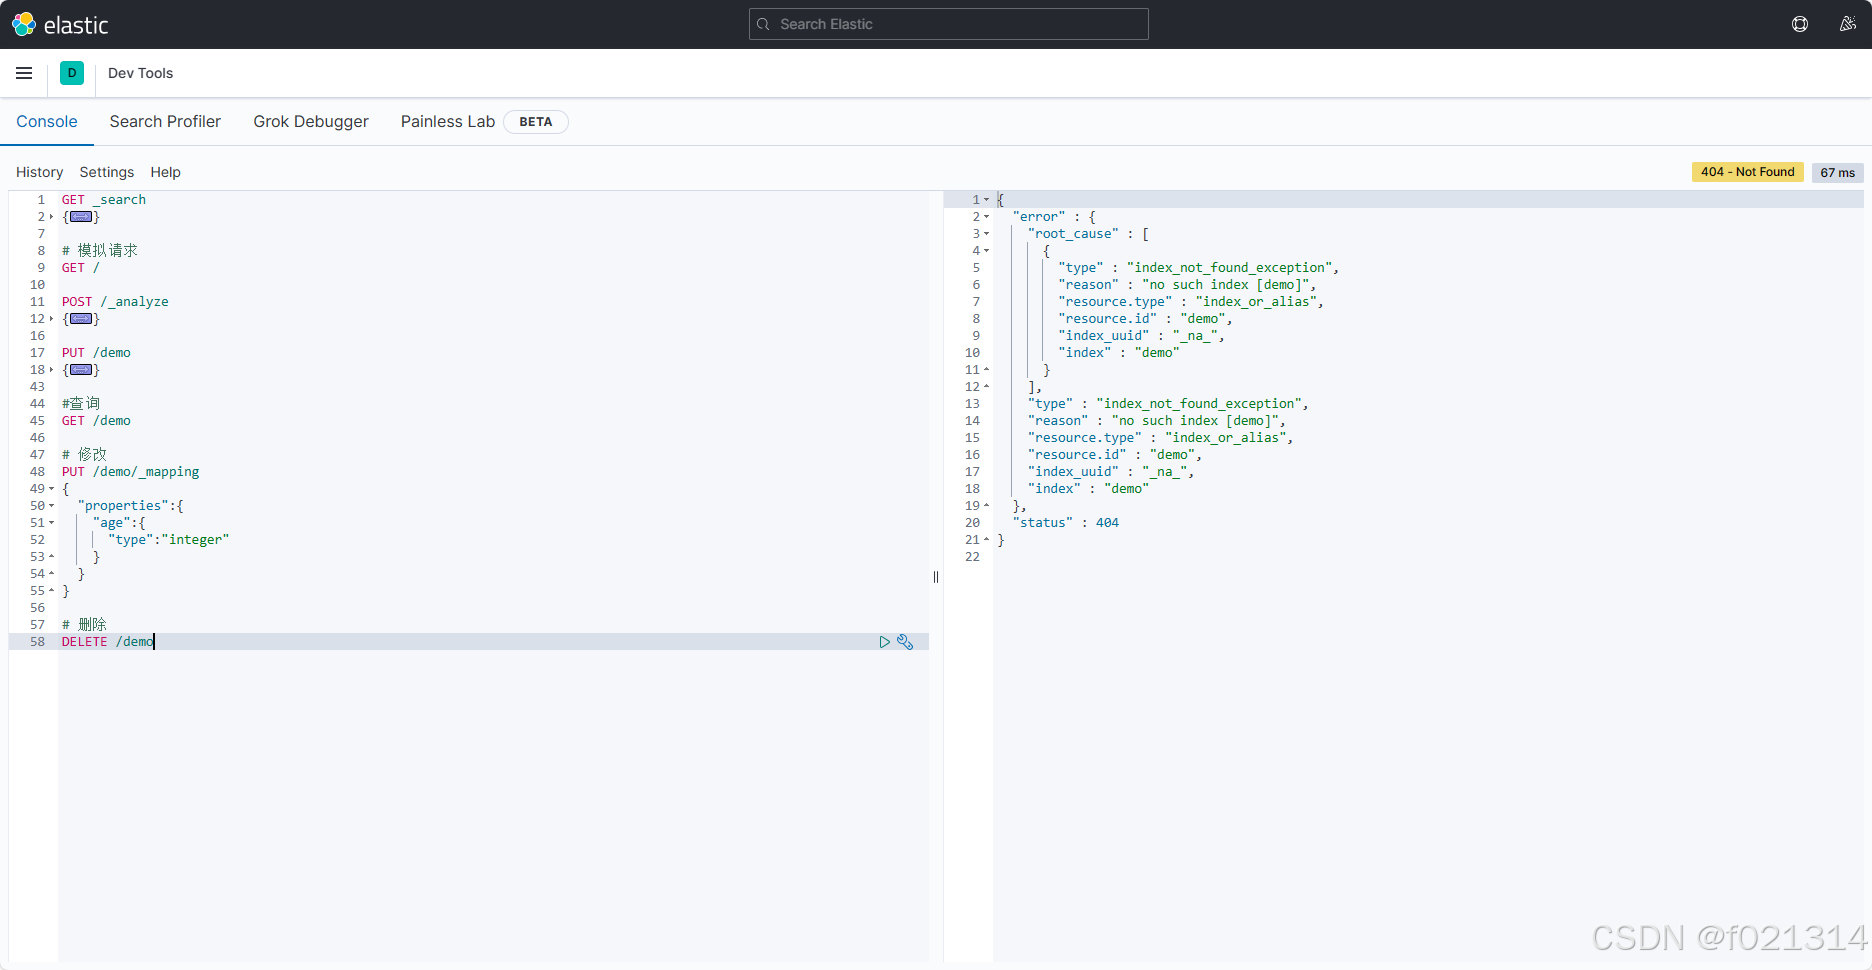
Task: Open the wrench request options menu
Action: (905, 642)
